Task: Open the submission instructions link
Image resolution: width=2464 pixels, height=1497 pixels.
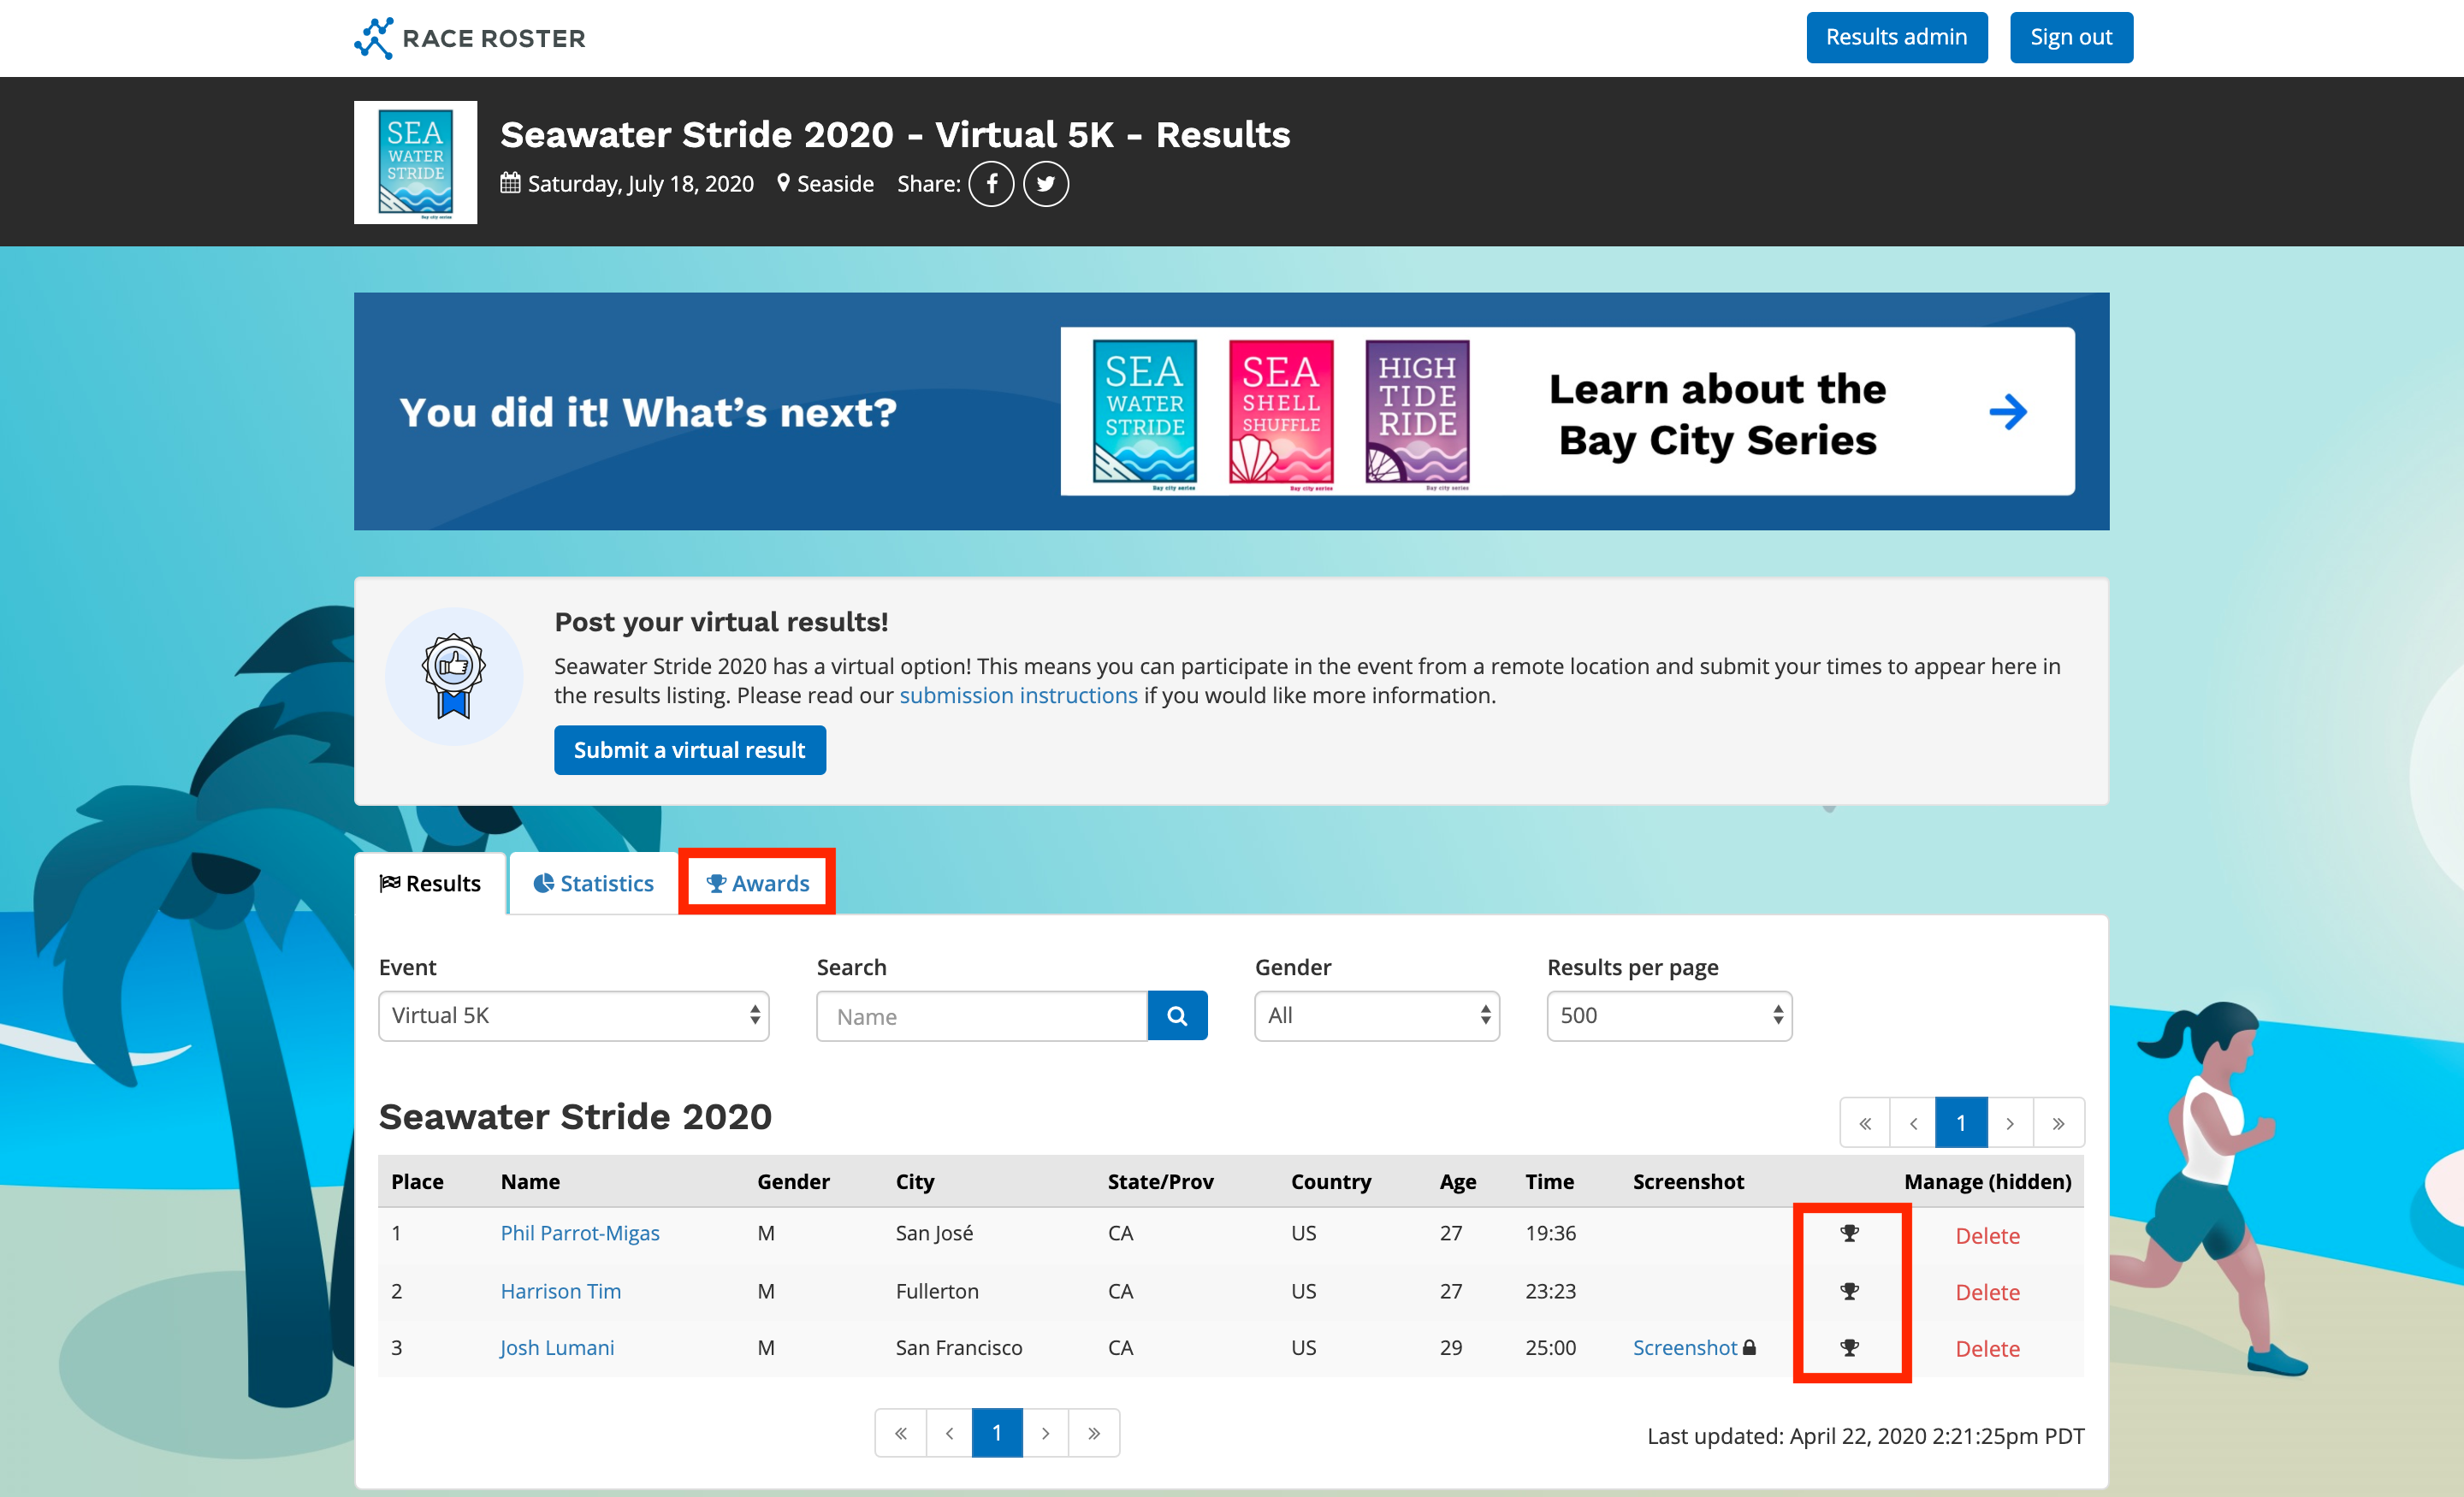Action: (x=1018, y=695)
